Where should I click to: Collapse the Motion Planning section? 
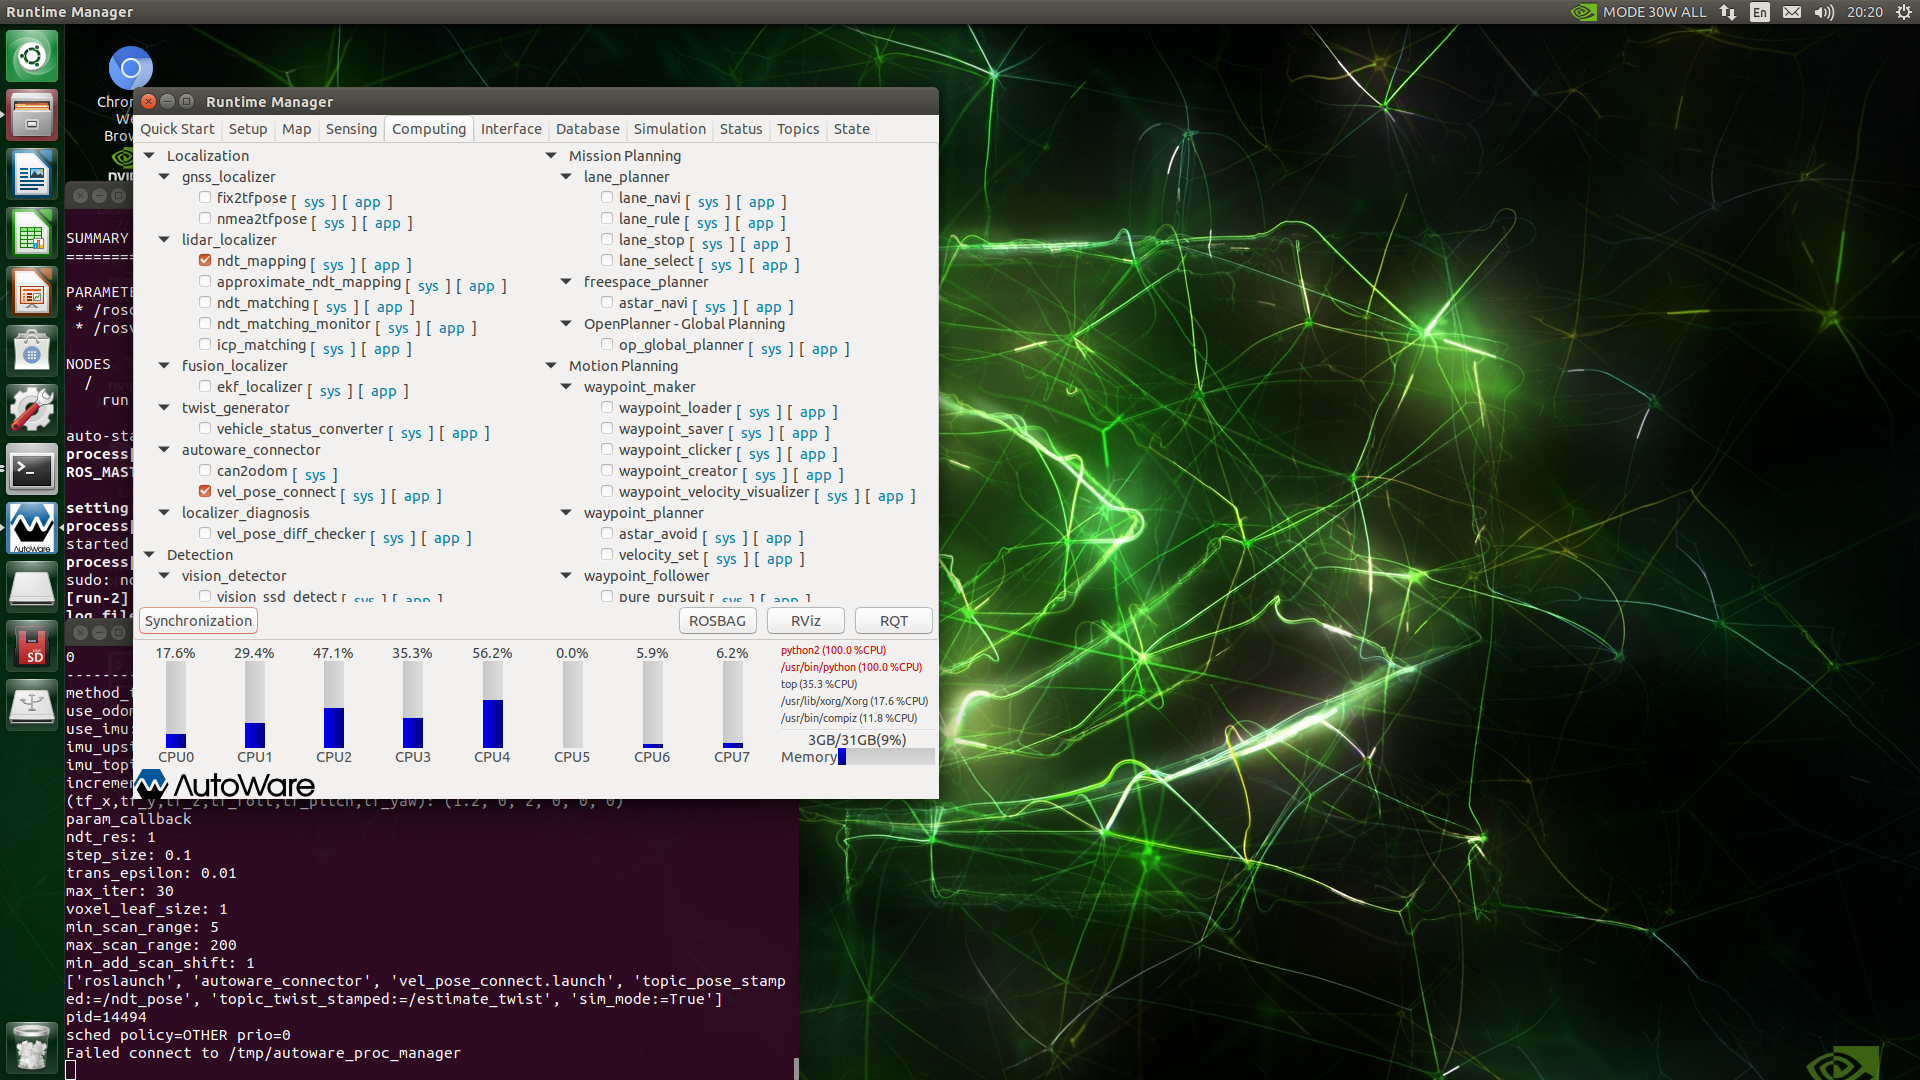551,365
